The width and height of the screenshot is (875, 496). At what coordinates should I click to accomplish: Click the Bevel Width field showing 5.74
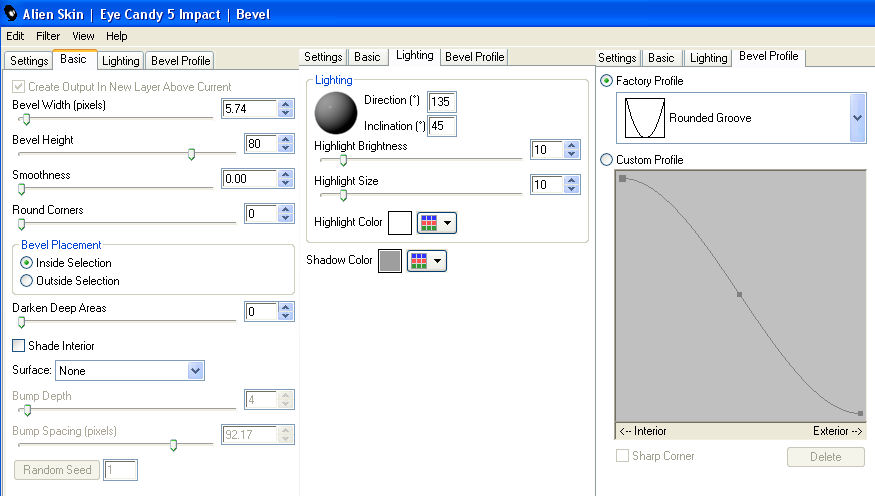pyautogui.click(x=249, y=108)
